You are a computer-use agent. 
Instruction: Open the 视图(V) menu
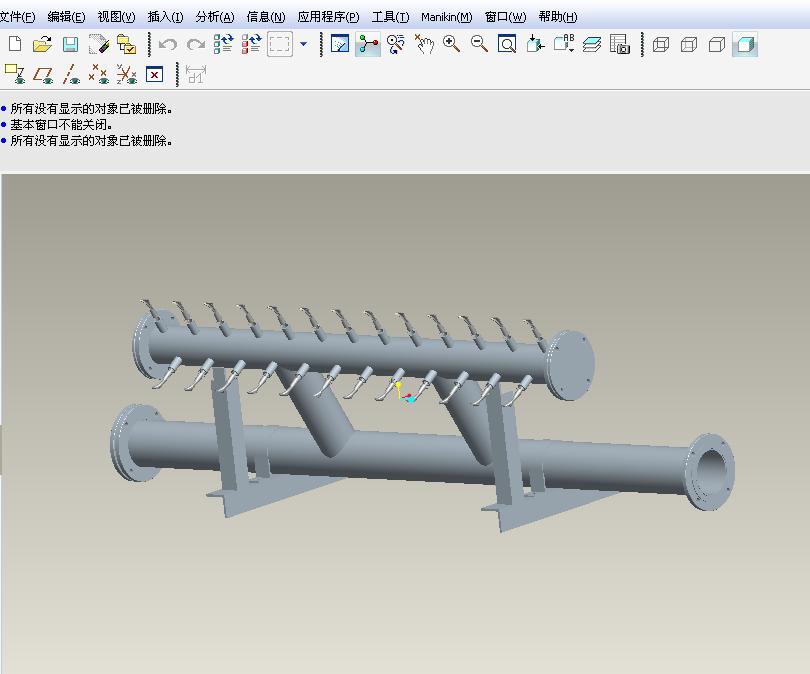click(x=116, y=17)
